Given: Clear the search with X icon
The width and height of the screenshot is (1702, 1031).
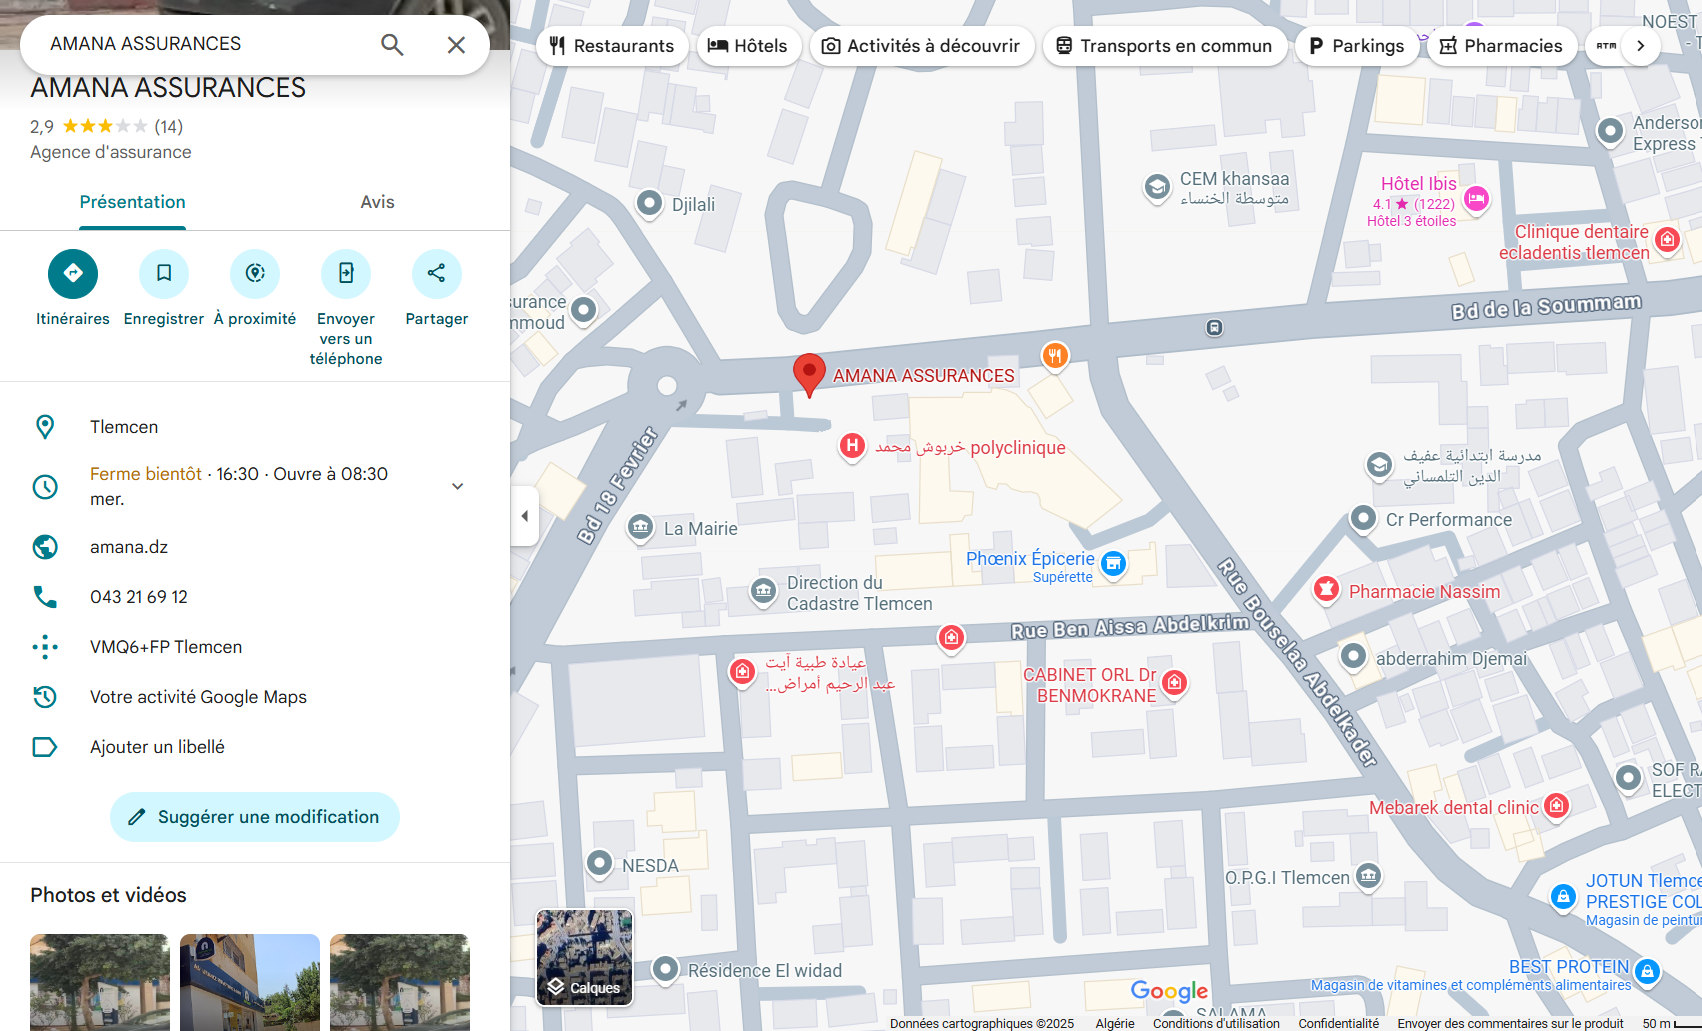Looking at the screenshot, I should (456, 45).
